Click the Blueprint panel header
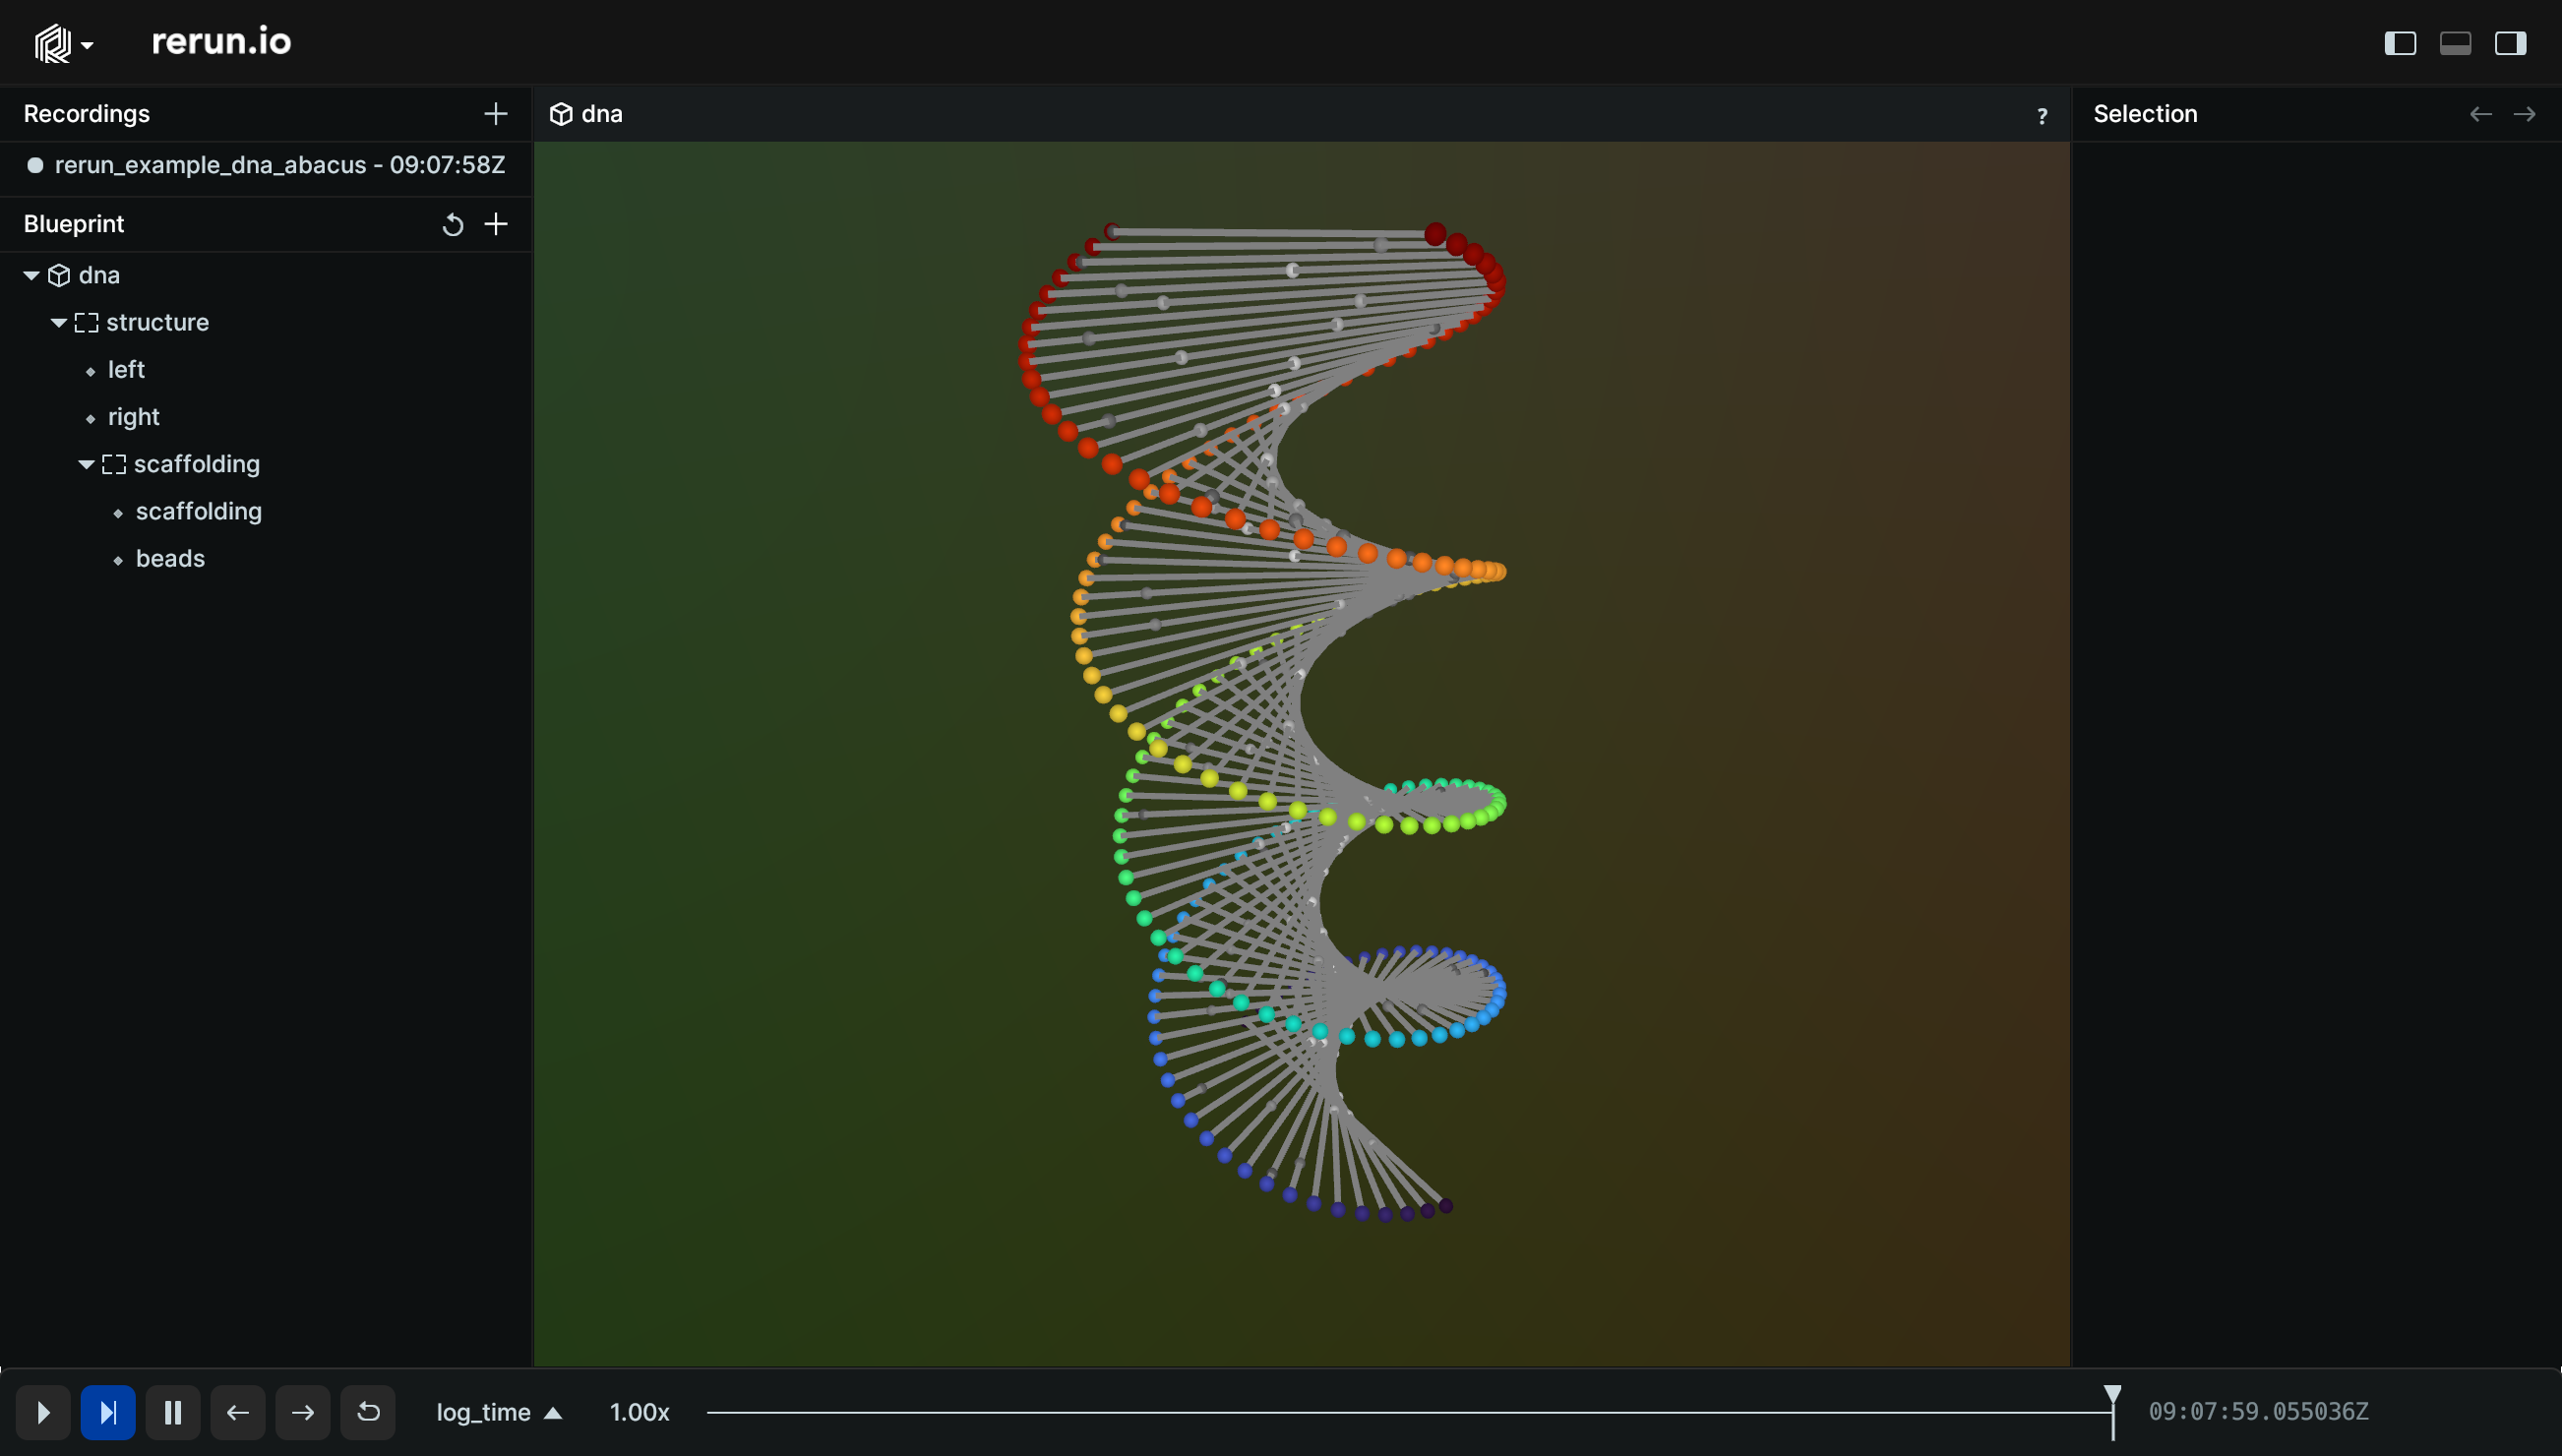This screenshot has width=2562, height=1456. tap(74, 224)
